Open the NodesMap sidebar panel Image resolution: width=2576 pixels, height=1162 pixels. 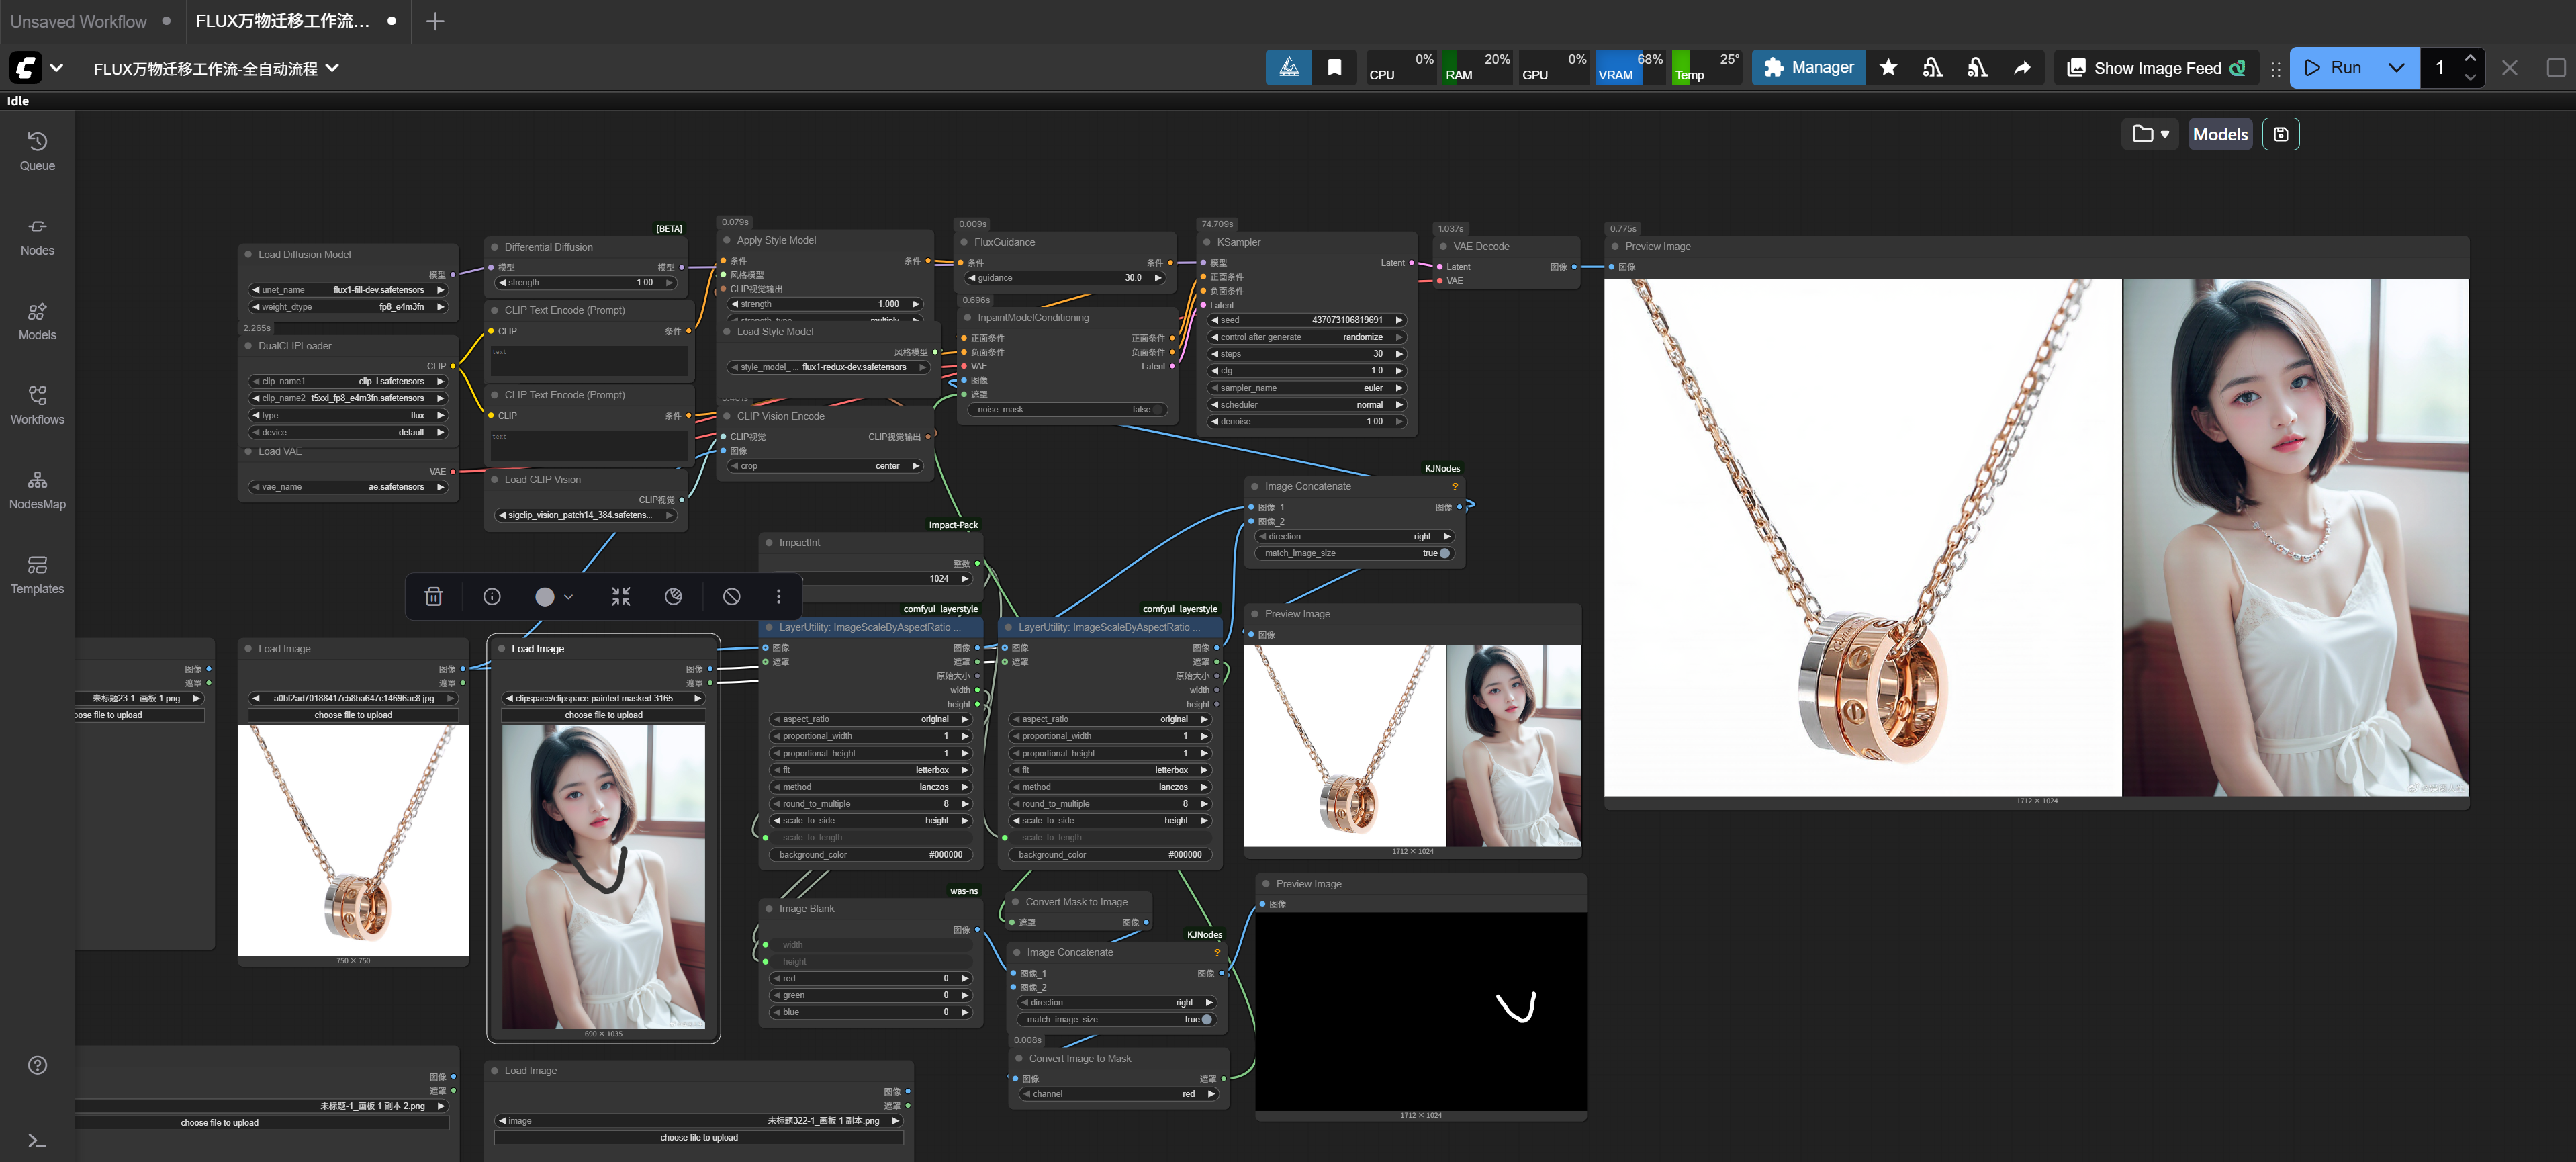tap(37, 489)
